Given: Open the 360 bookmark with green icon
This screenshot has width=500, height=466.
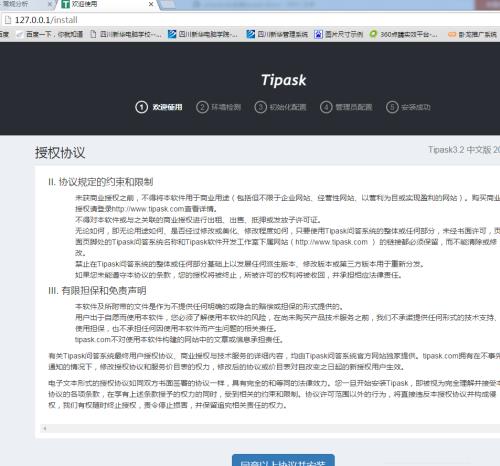Looking at the screenshot, I should click(404, 34).
